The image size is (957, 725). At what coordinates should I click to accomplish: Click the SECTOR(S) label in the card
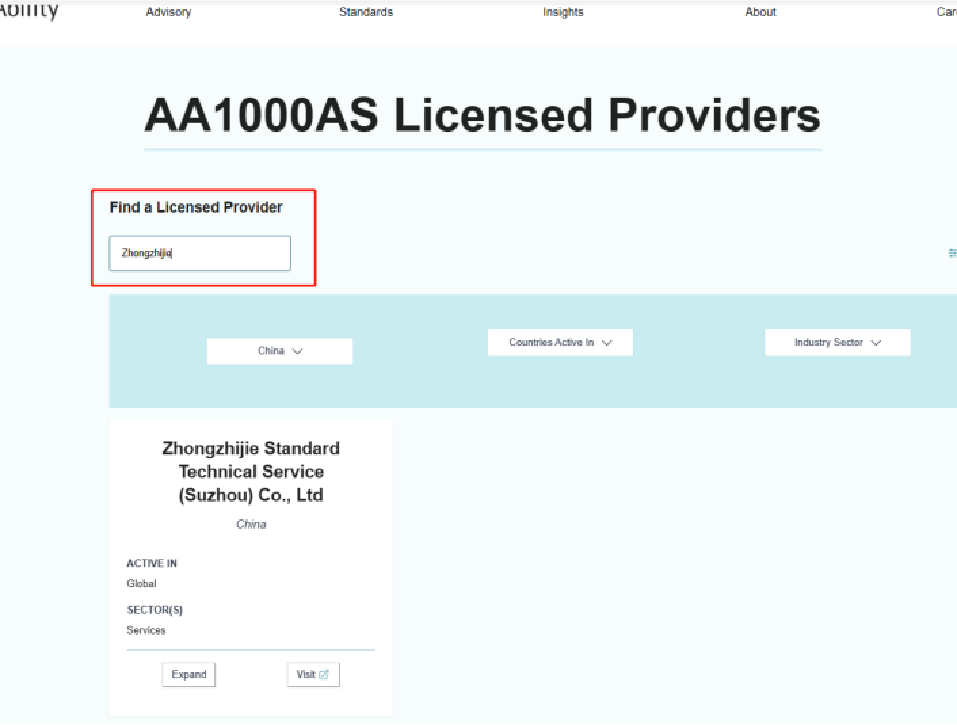tap(154, 610)
